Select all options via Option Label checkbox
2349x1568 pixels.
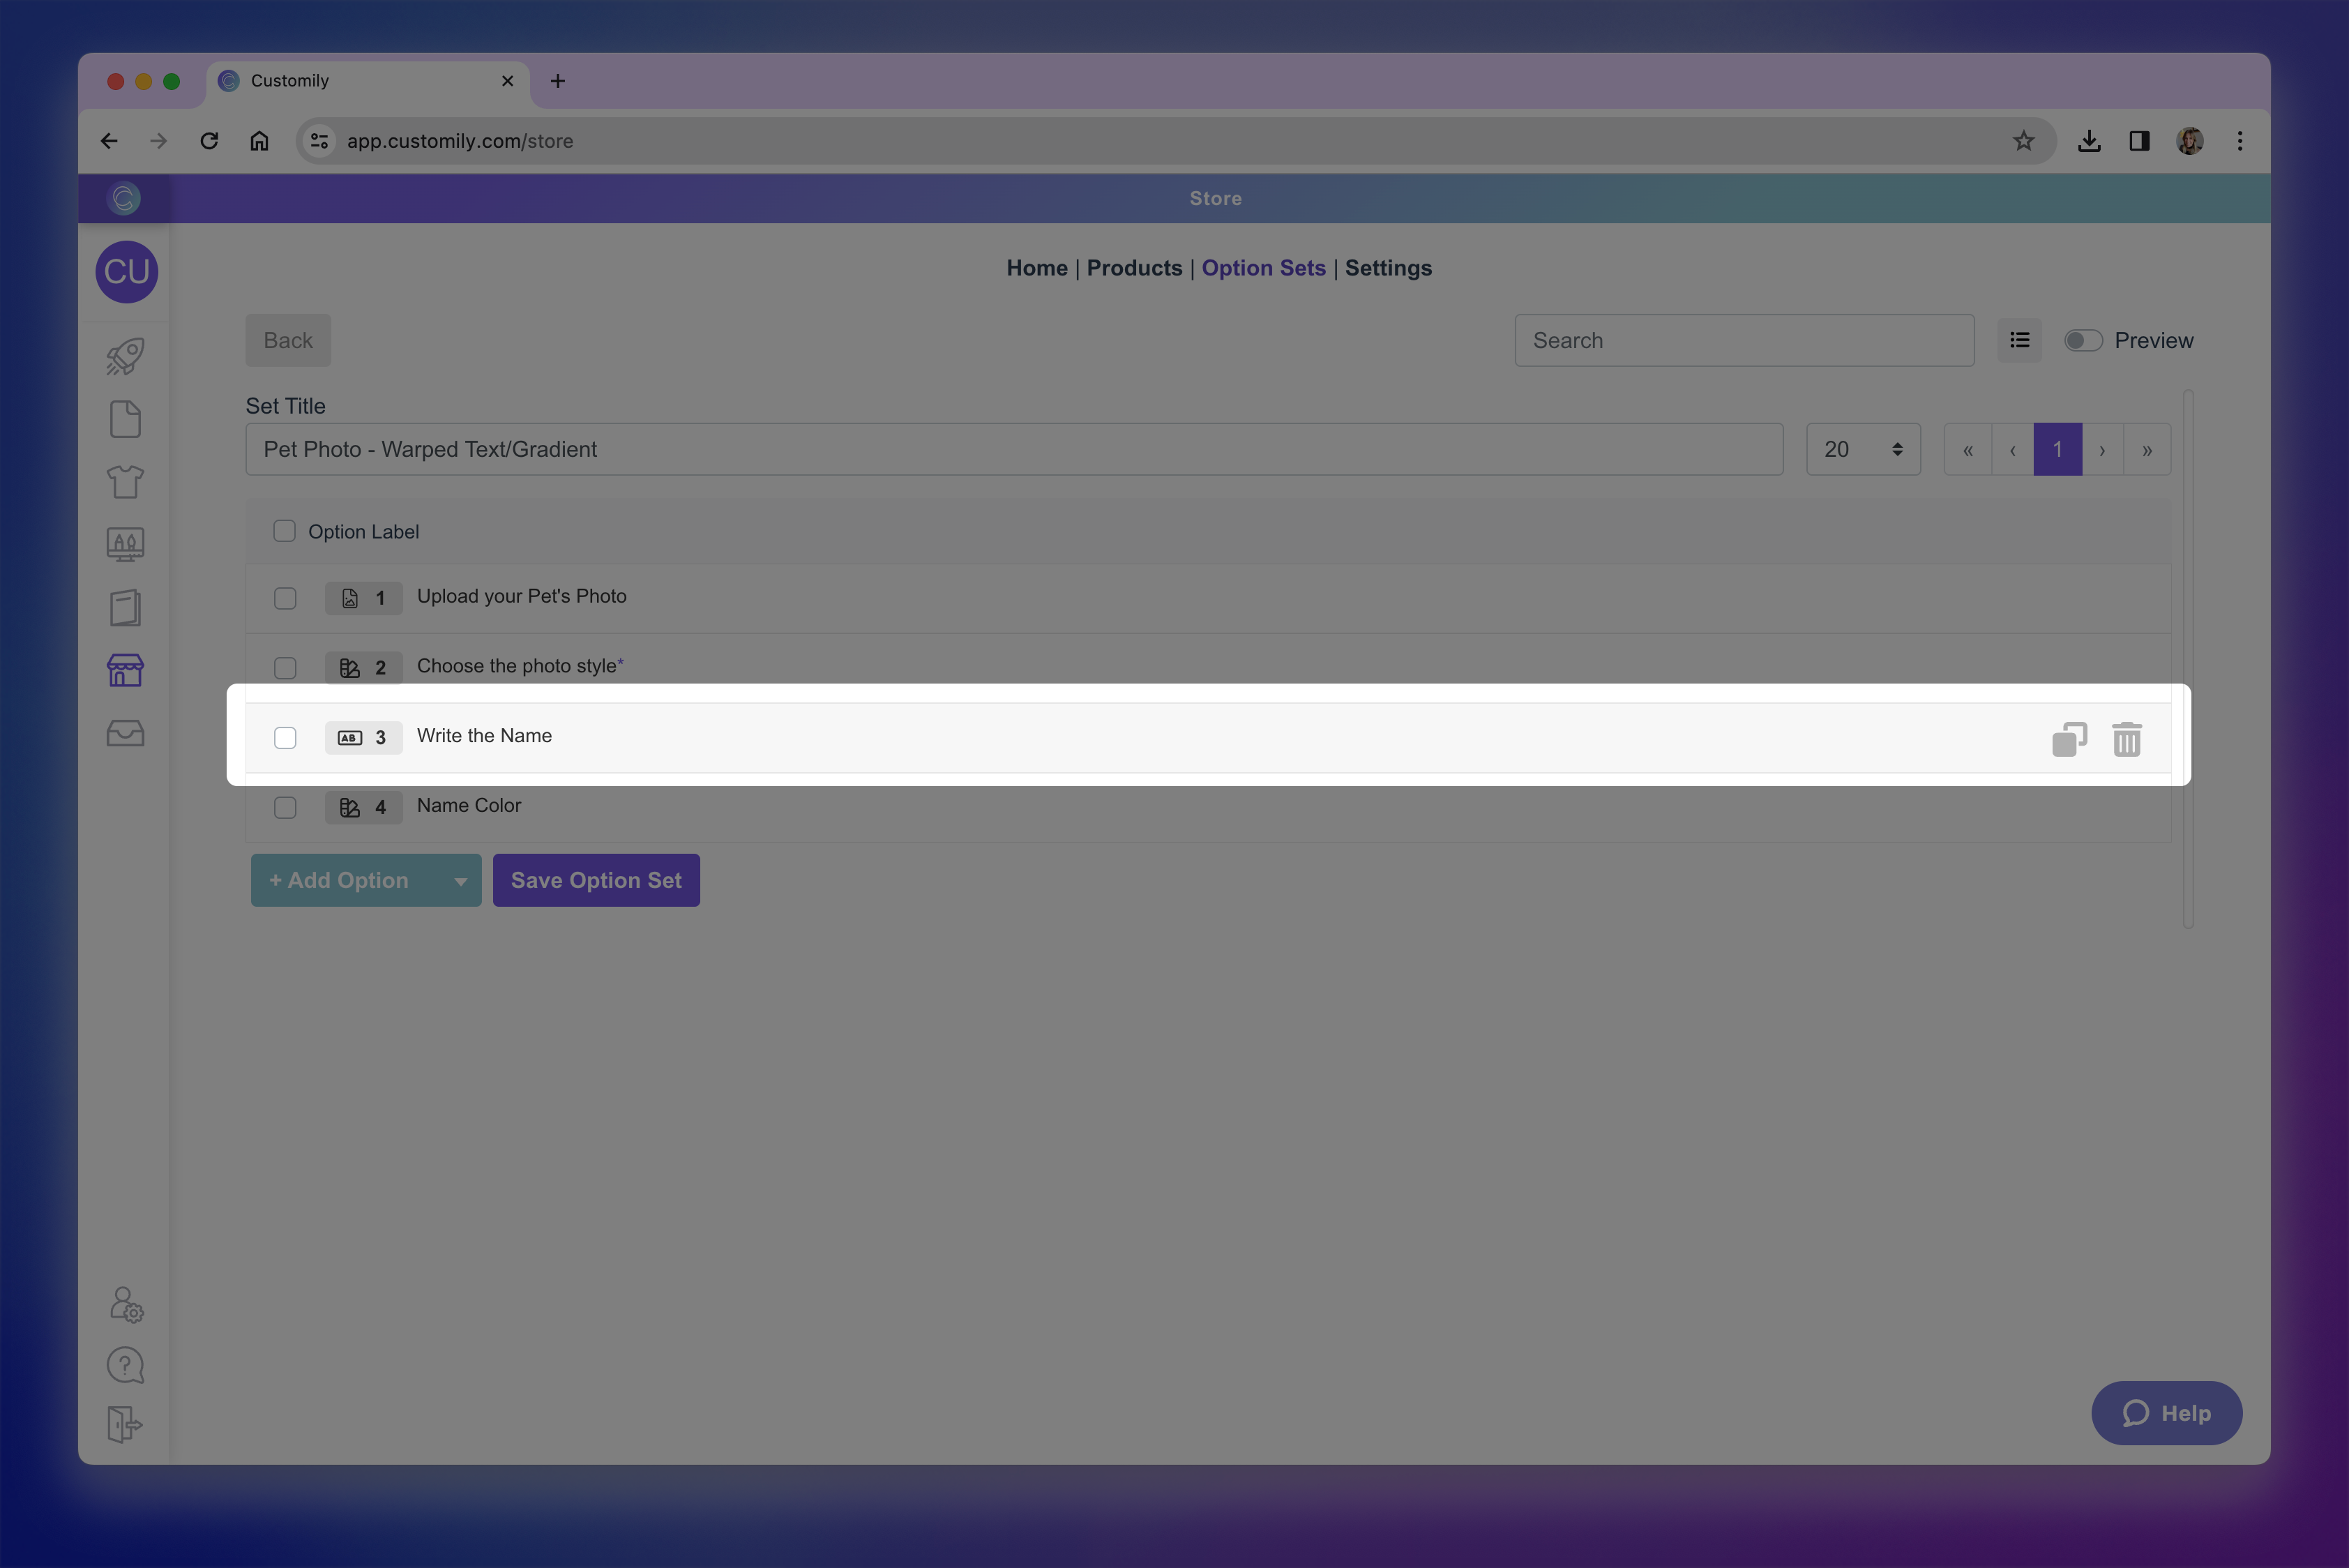click(284, 531)
